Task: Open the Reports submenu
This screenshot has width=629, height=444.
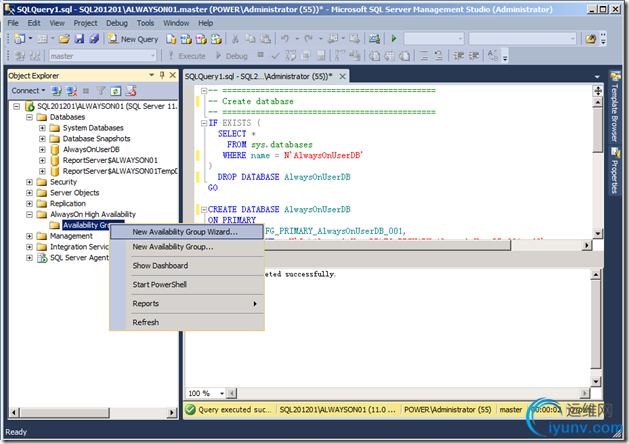Action: 187,304
